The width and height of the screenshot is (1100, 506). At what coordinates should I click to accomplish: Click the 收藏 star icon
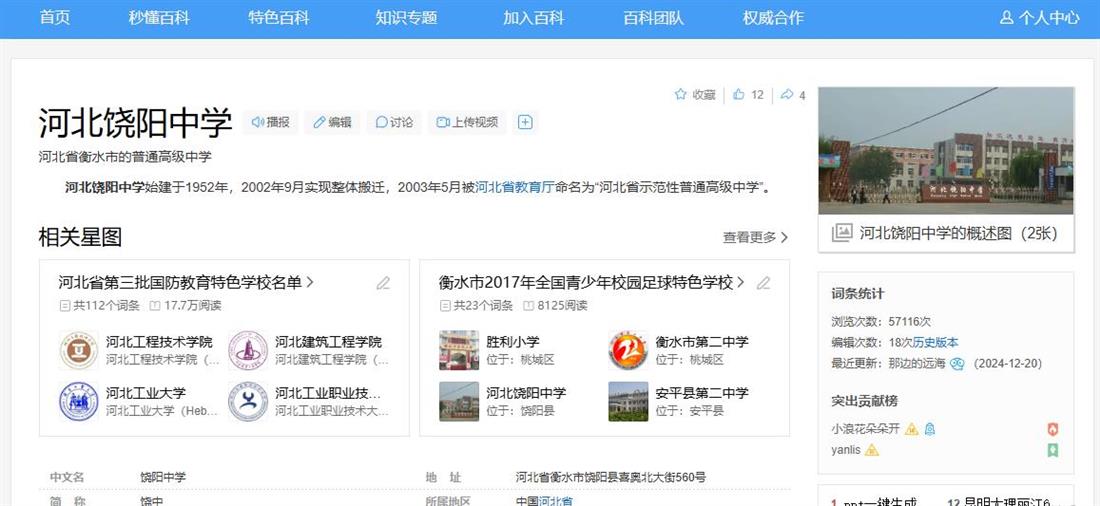680,94
